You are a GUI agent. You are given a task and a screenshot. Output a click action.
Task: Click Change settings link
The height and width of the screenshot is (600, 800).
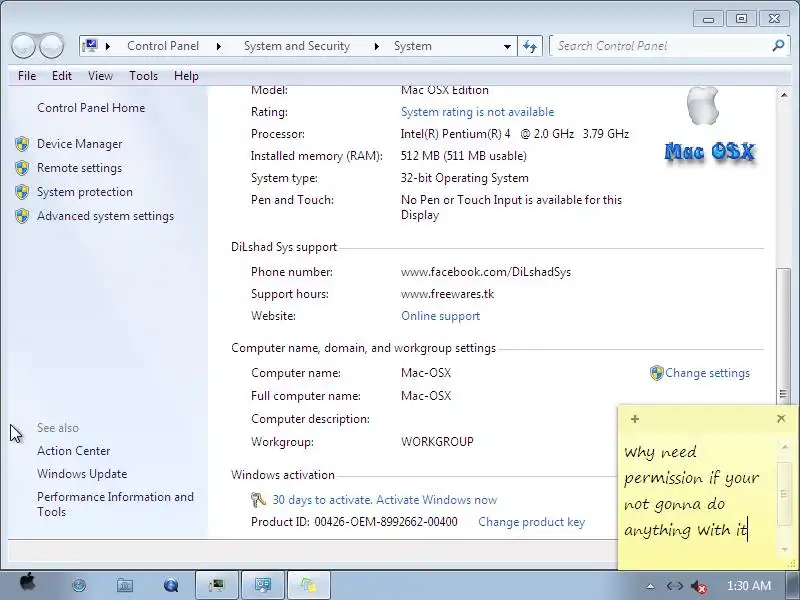coord(707,373)
